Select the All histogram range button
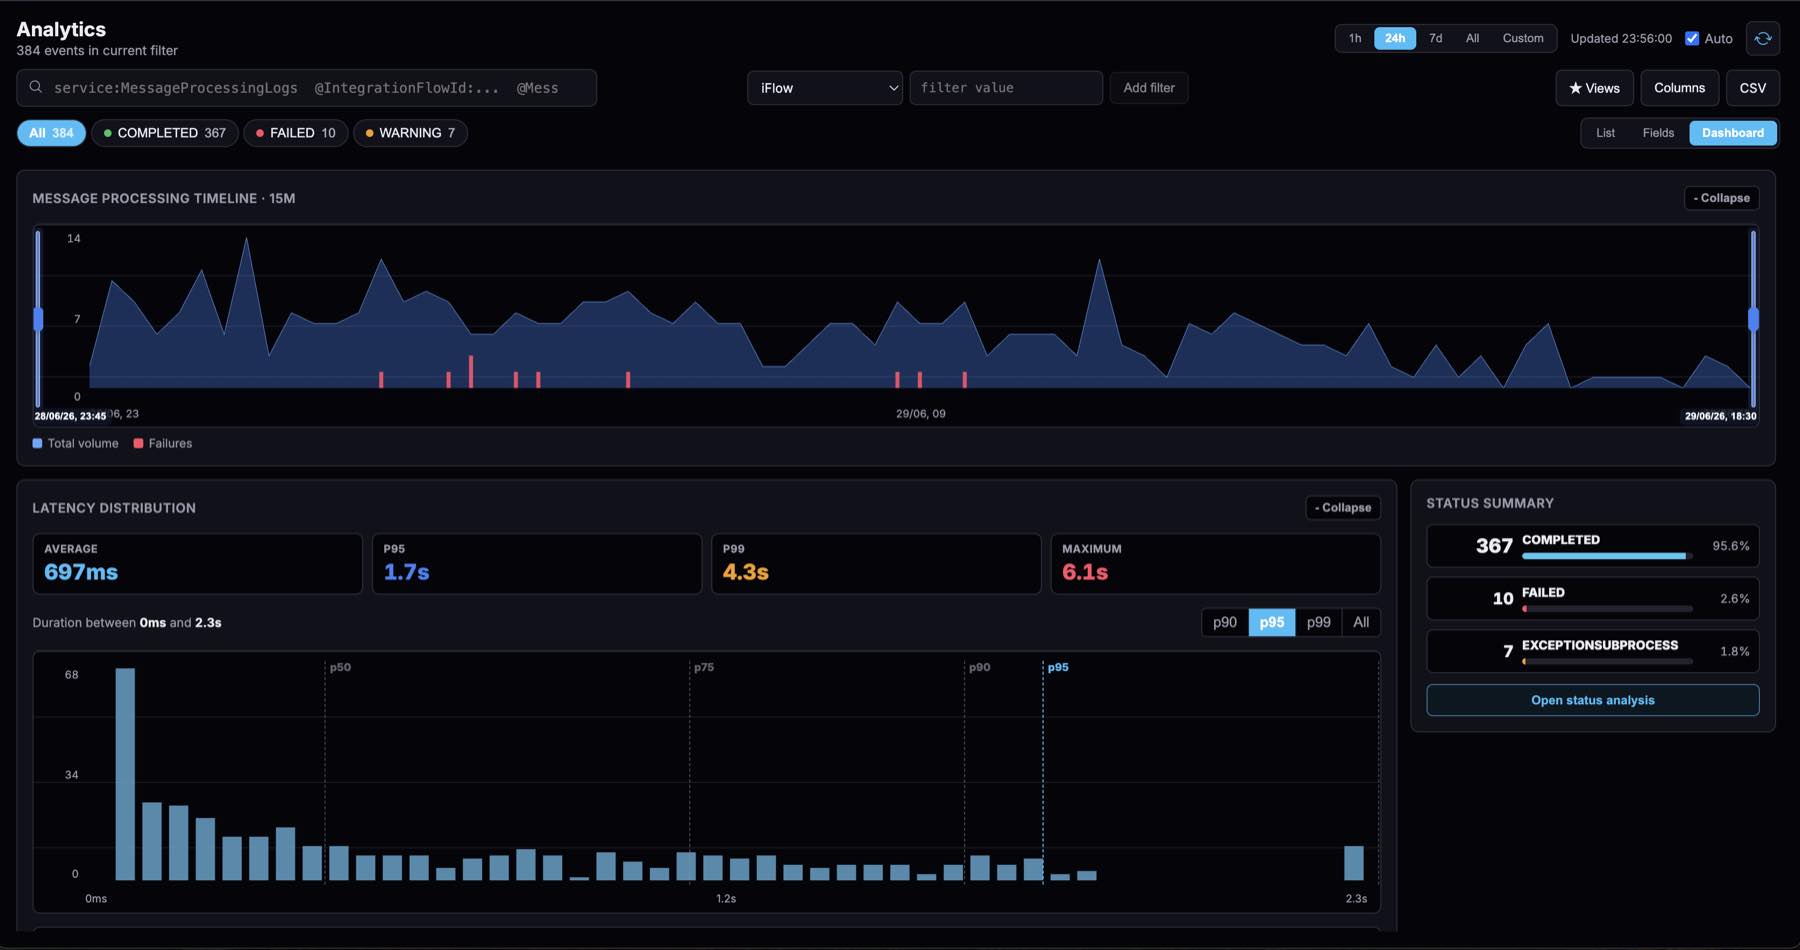The height and width of the screenshot is (950, 1800). (x=1361, y=622)
